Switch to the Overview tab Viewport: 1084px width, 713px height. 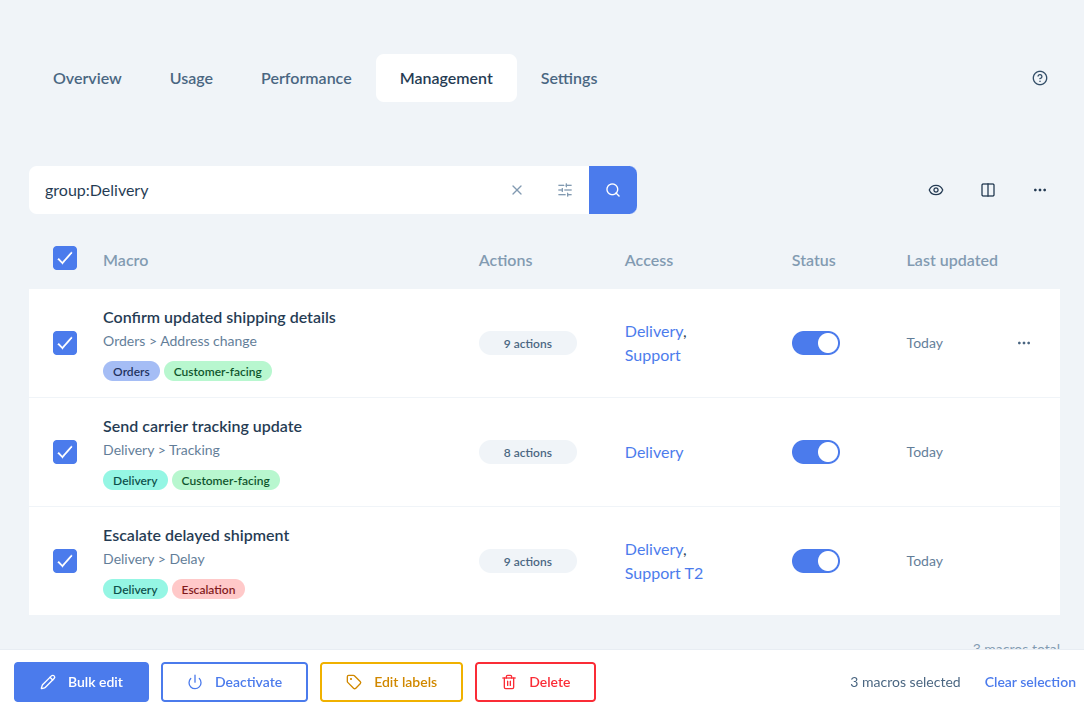click(87, 79)
